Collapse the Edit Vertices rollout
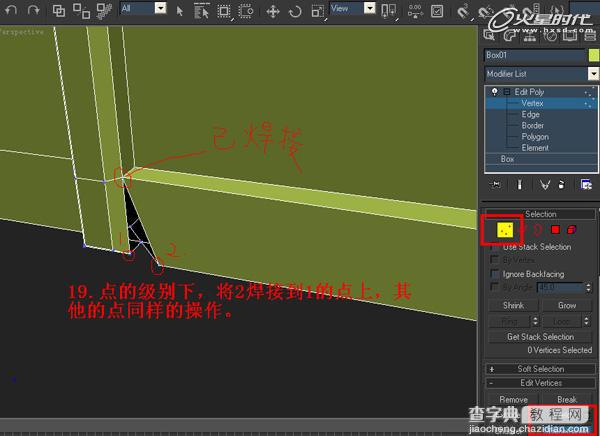This screenshot has height=436, width=600. point(540,383)
